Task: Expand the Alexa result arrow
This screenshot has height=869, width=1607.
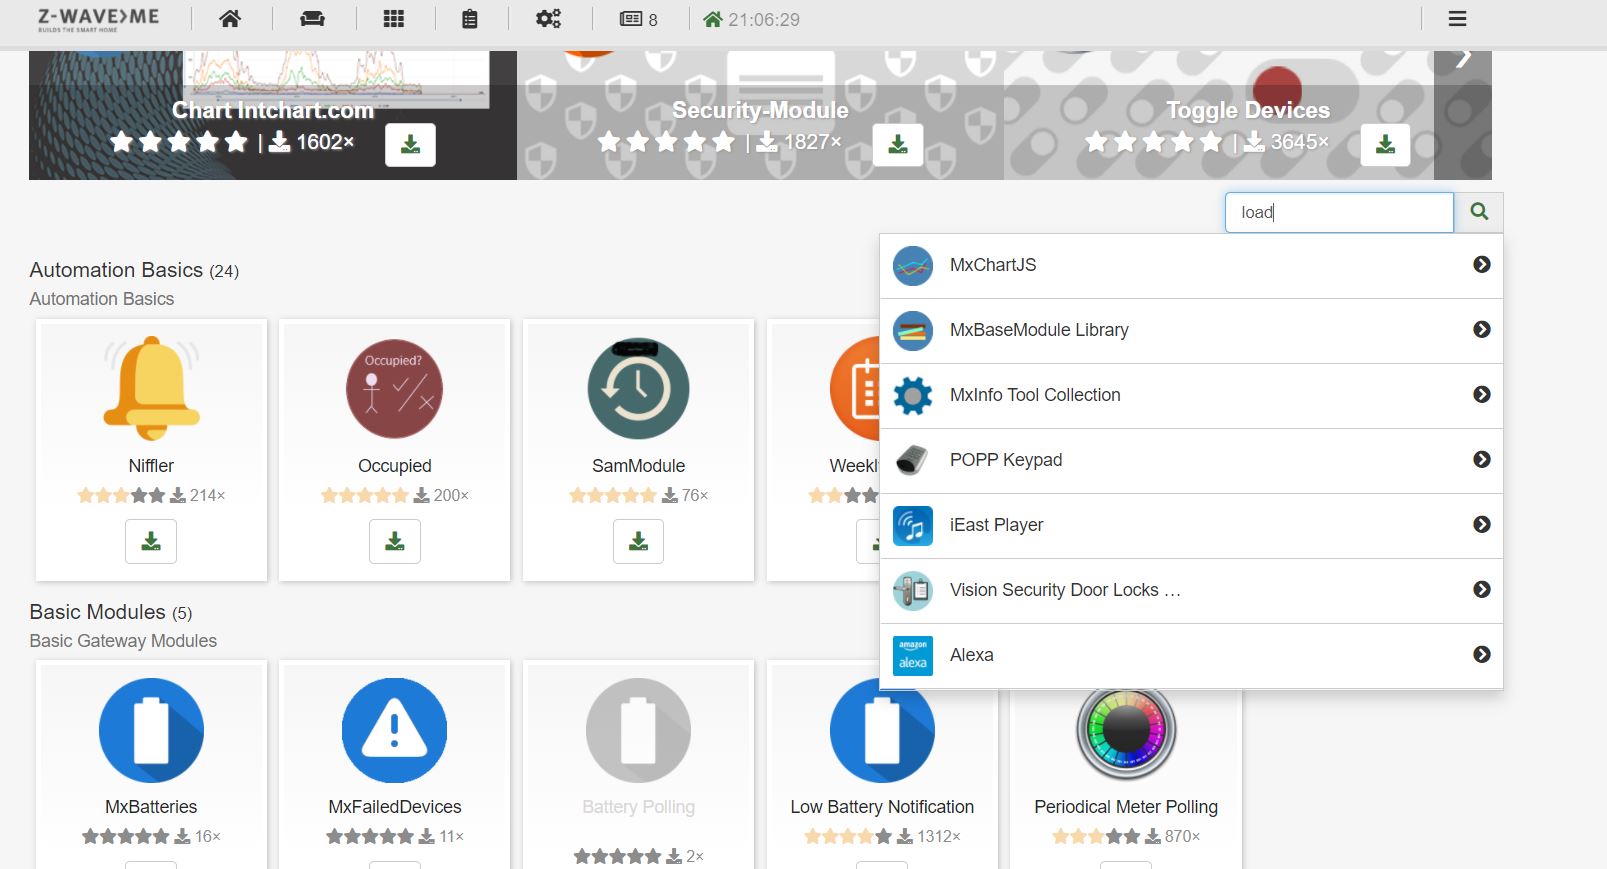Action: tap(1481, 655)
